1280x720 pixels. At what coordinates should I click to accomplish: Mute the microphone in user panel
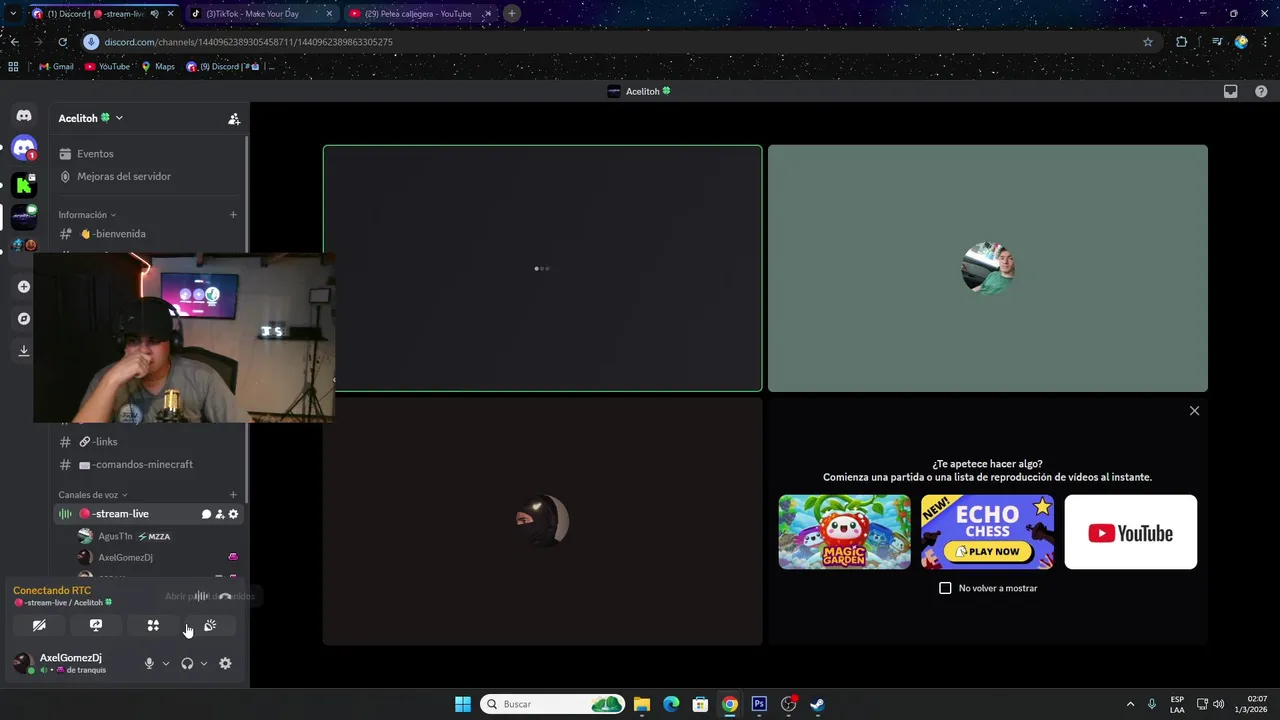pyautogui.click(x=149, y=663)
